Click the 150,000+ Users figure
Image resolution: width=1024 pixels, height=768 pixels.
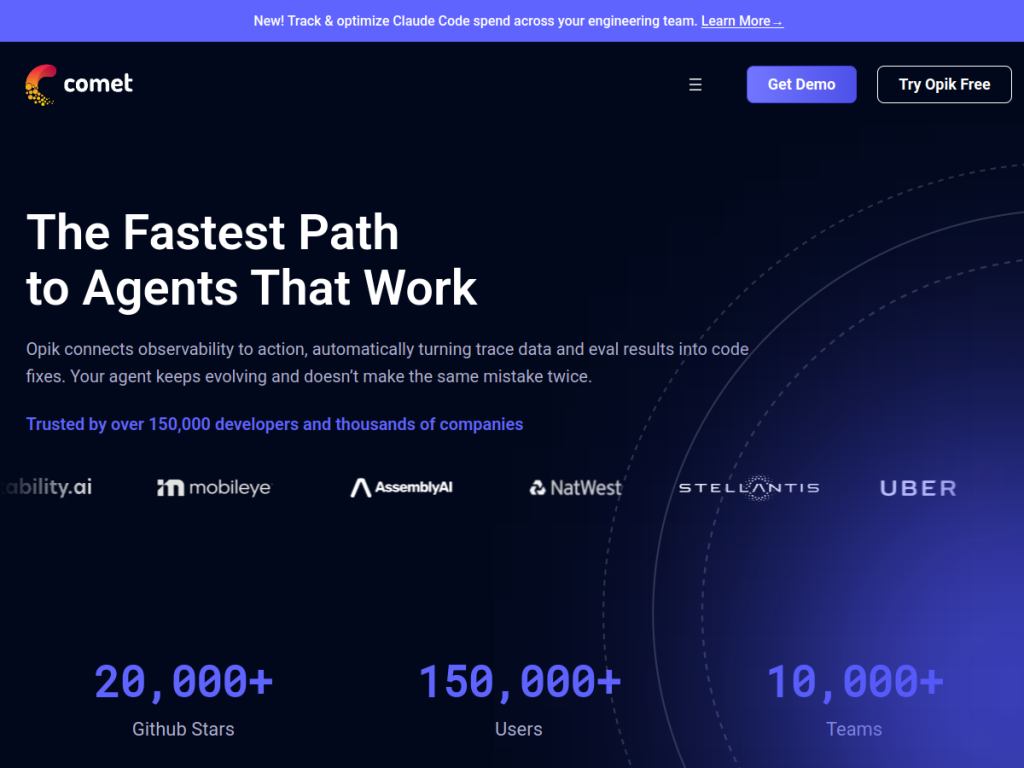pyautogui.click(x=519, y=681)
